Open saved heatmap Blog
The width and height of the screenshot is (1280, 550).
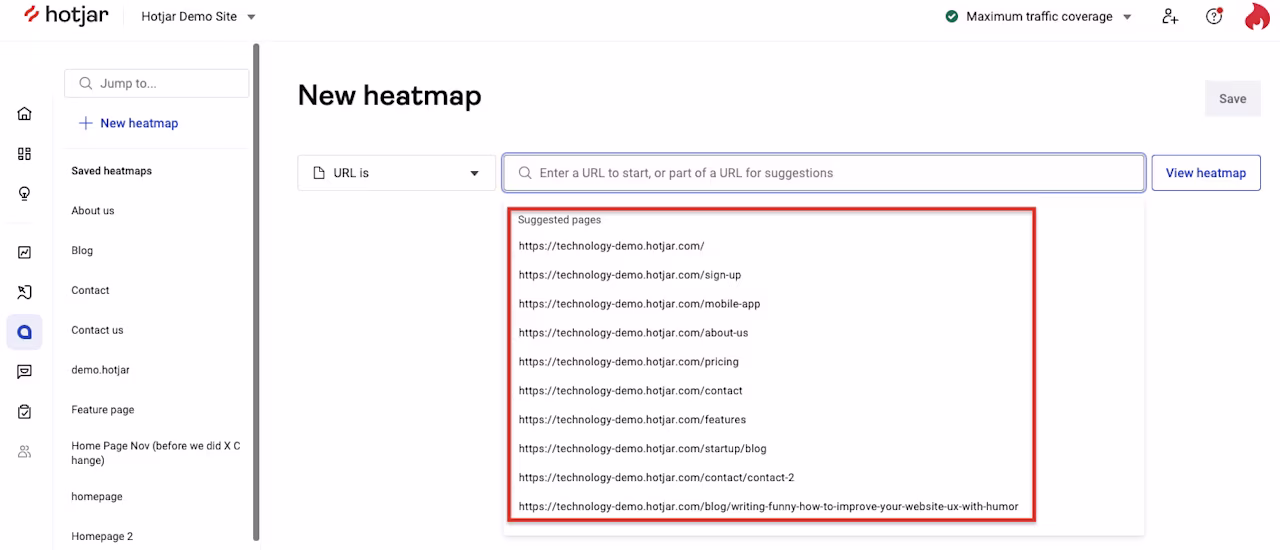coord(82,251)
